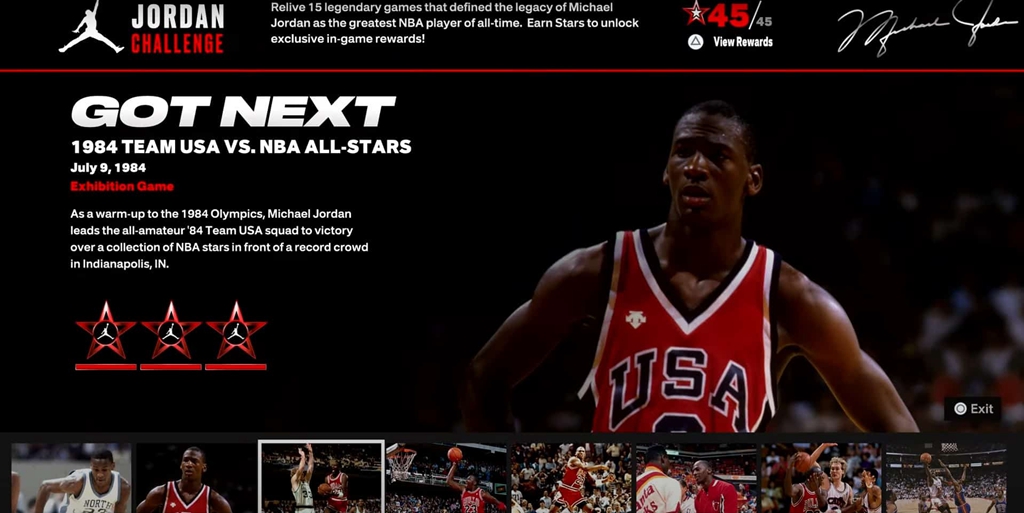Viewport: 1024px width, 513px height.
Task: Select the thumbnail with the Hawks player
Action: (x=696, y=478)
